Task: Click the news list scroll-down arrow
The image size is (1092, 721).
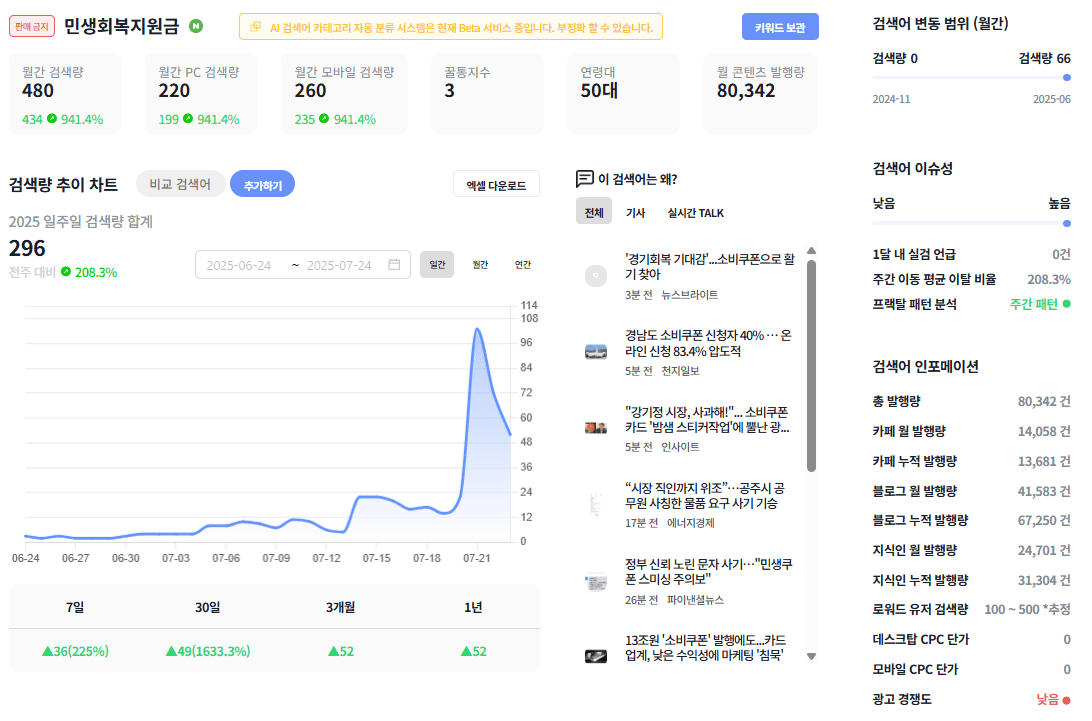Action: [x=811, y=656]
